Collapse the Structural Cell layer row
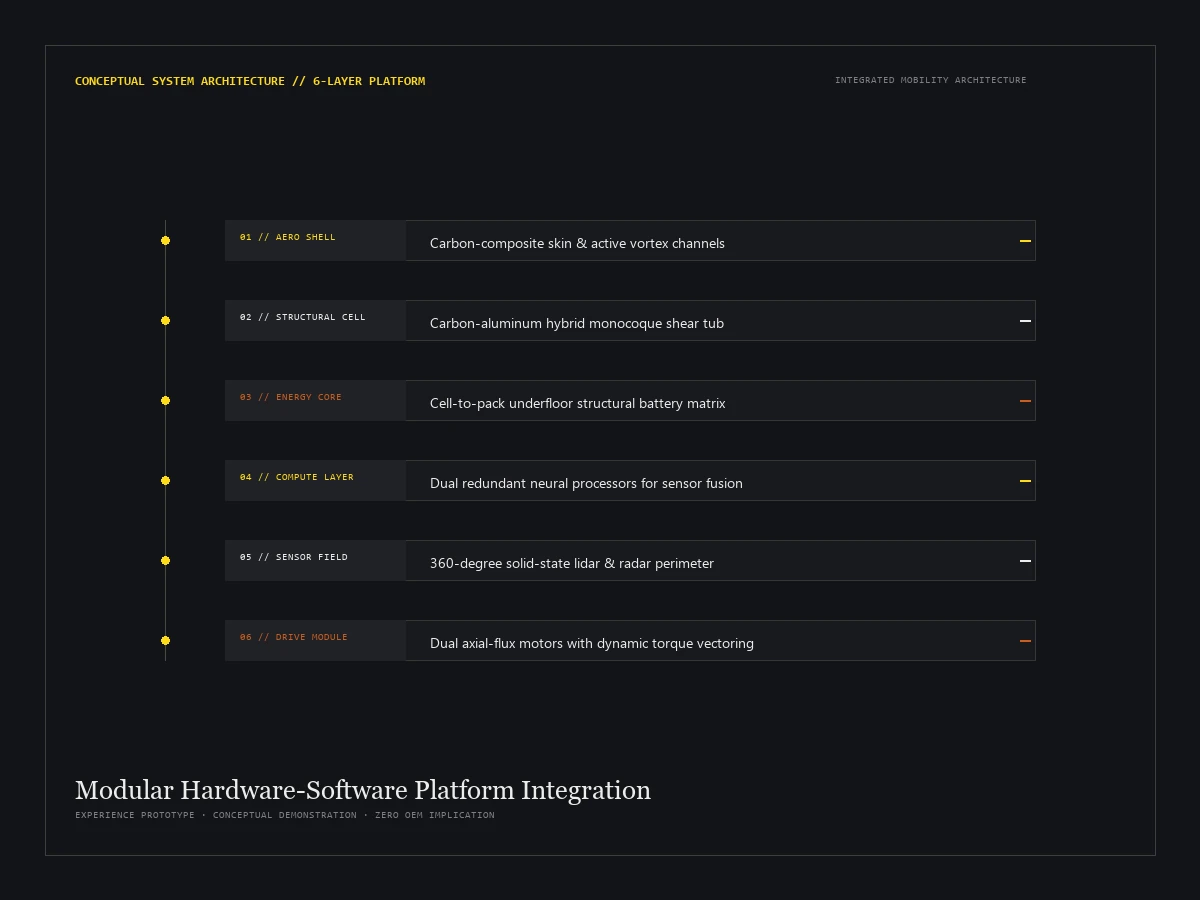Viewport: 1200px width, 900px height. pyautogui.click(x=1025, y=321)
